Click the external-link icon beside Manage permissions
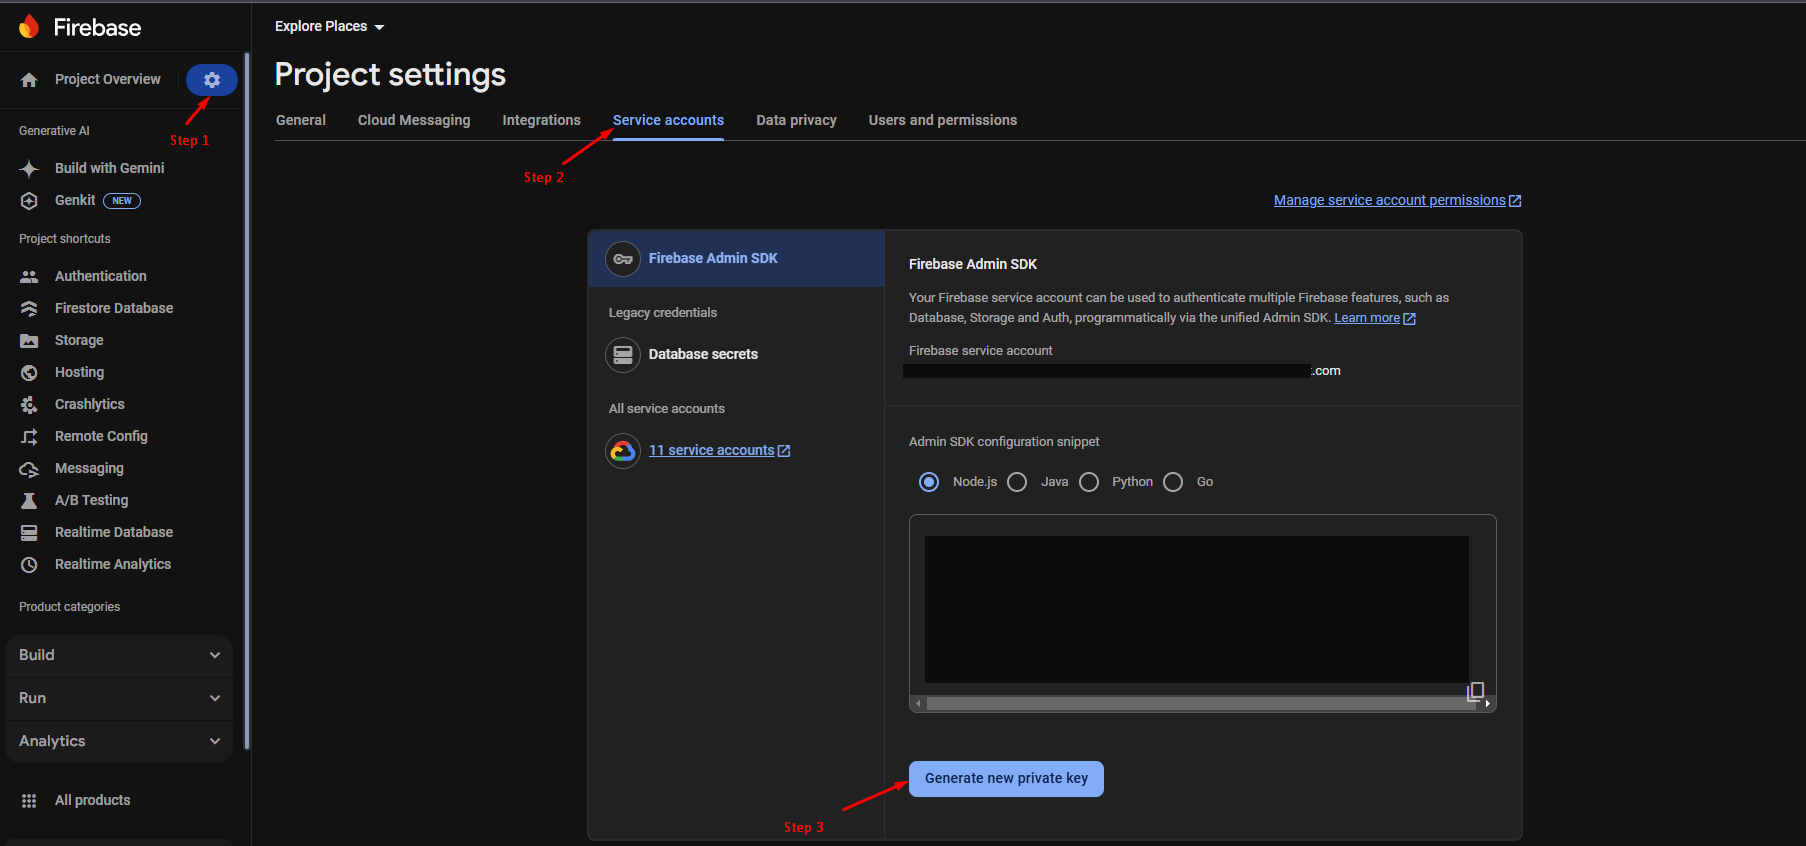This screenshot has height=846, width=1806. (x=1515, y=201)
